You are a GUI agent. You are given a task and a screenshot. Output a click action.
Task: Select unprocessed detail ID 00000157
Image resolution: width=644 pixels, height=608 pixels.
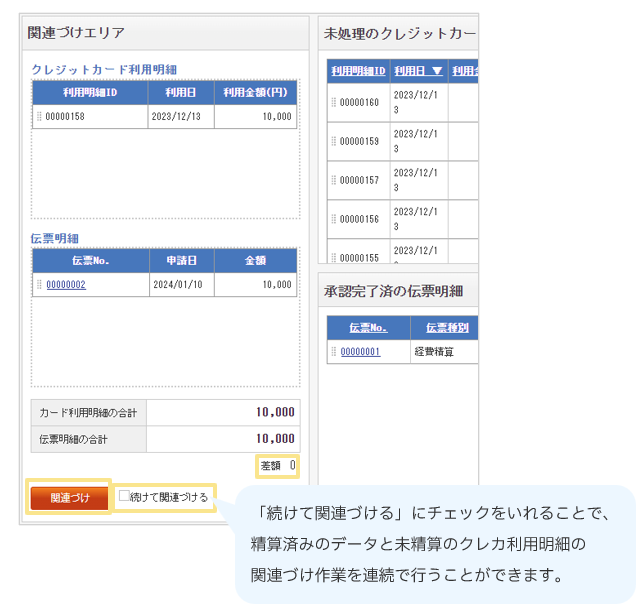[359, 180]
